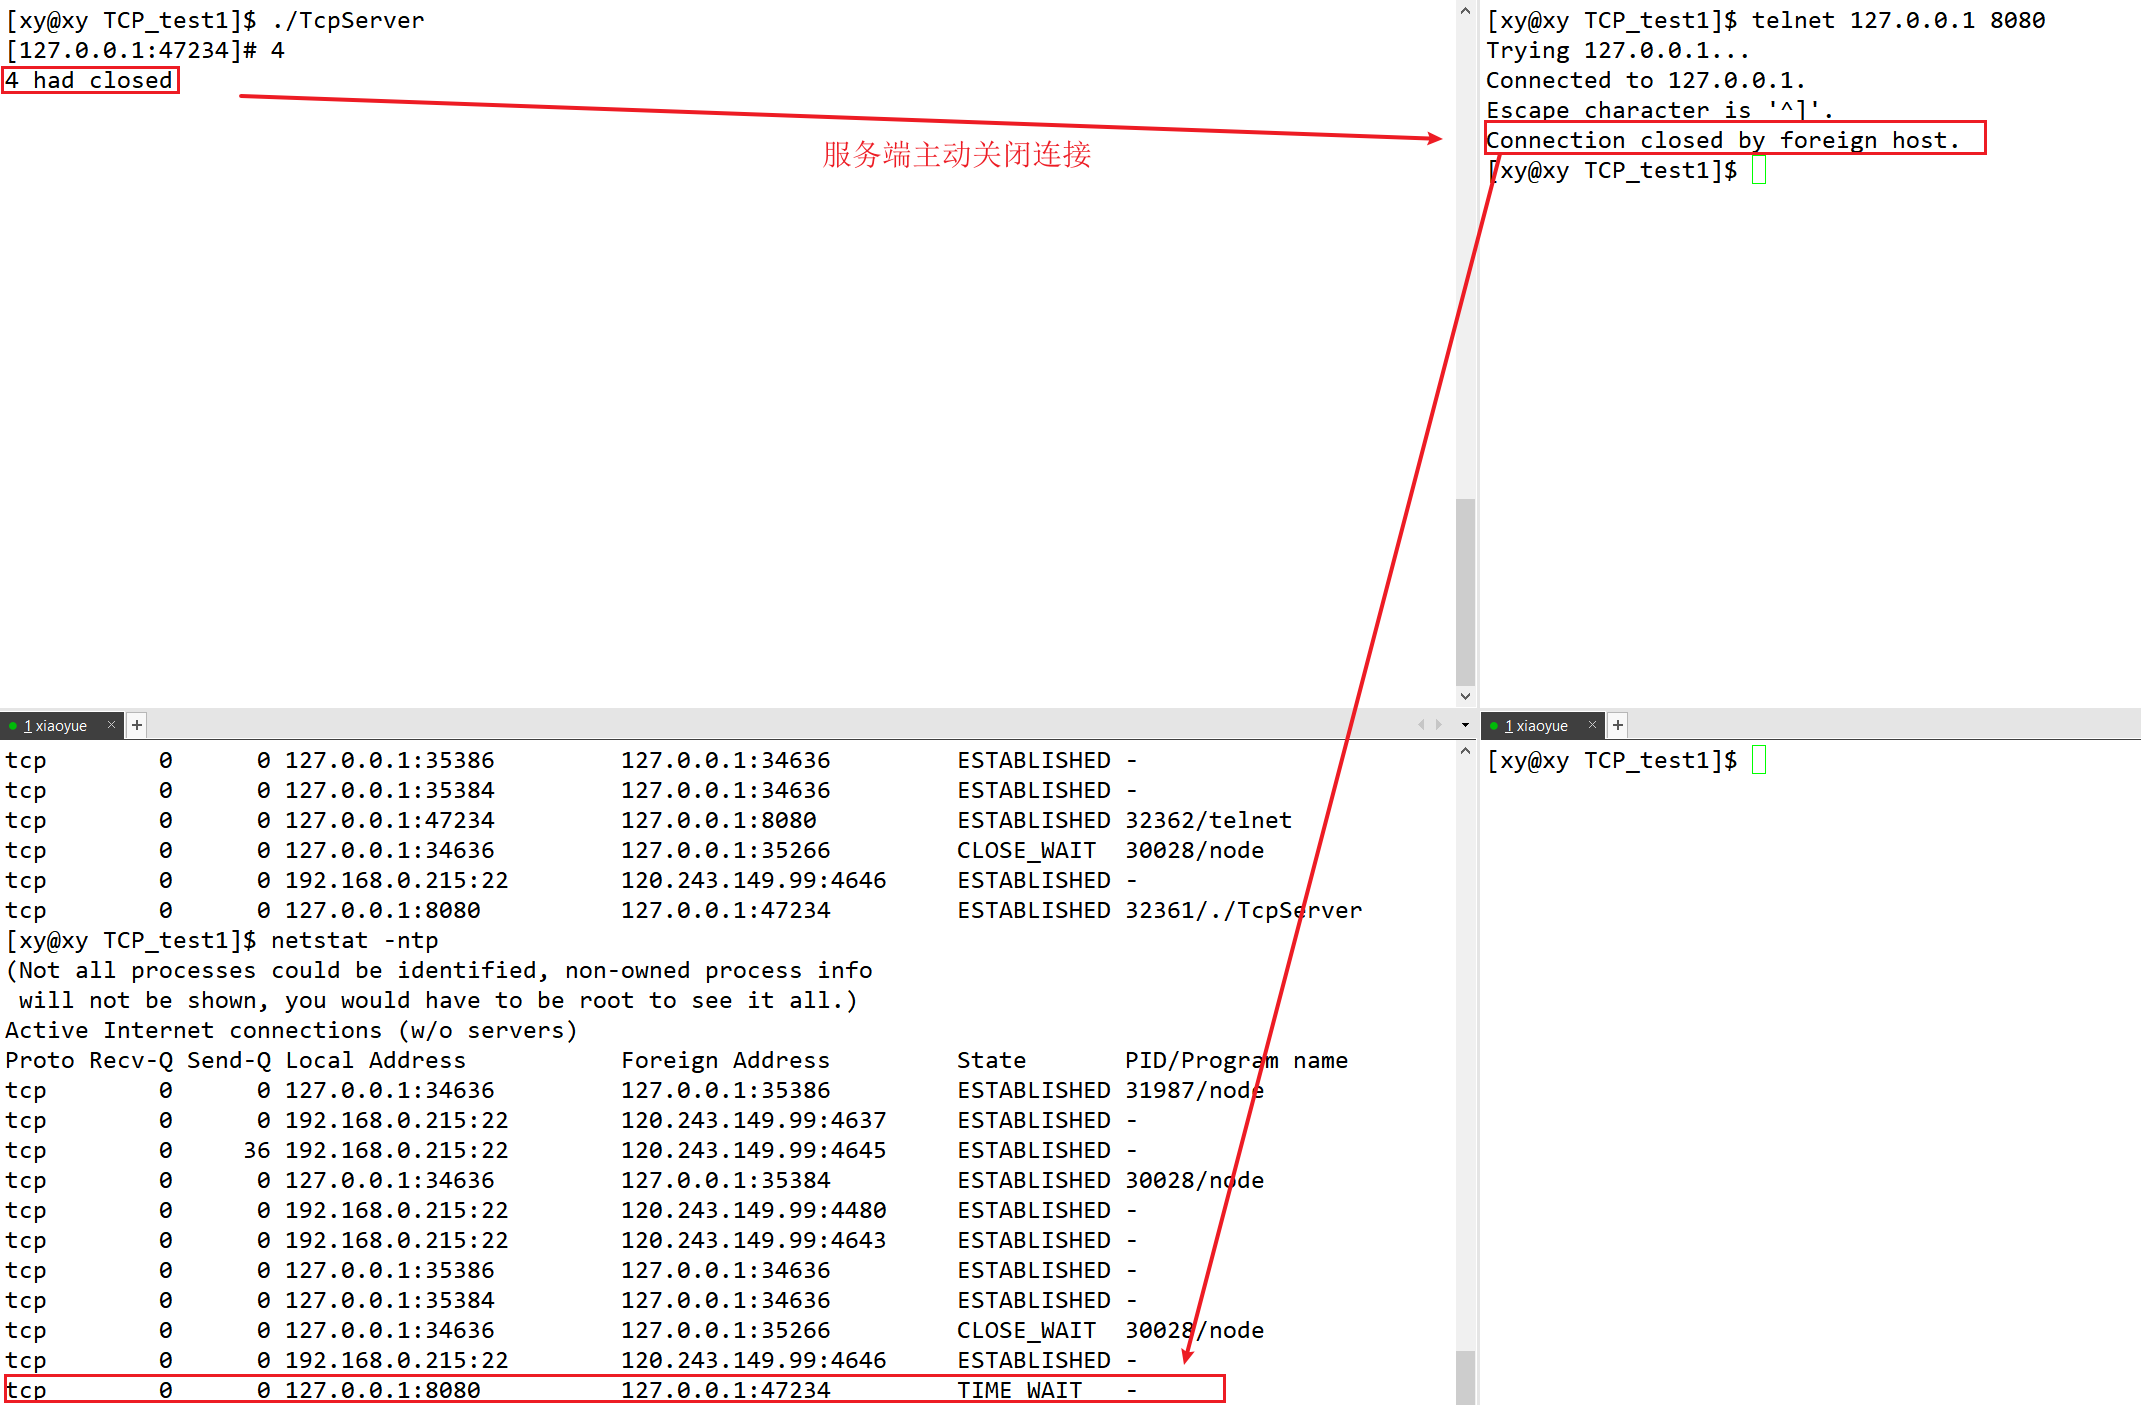The image size is (2141, 1405).
Task: Focus the bottom-right empty terminal prompt
Action: tap(1759, 761)
